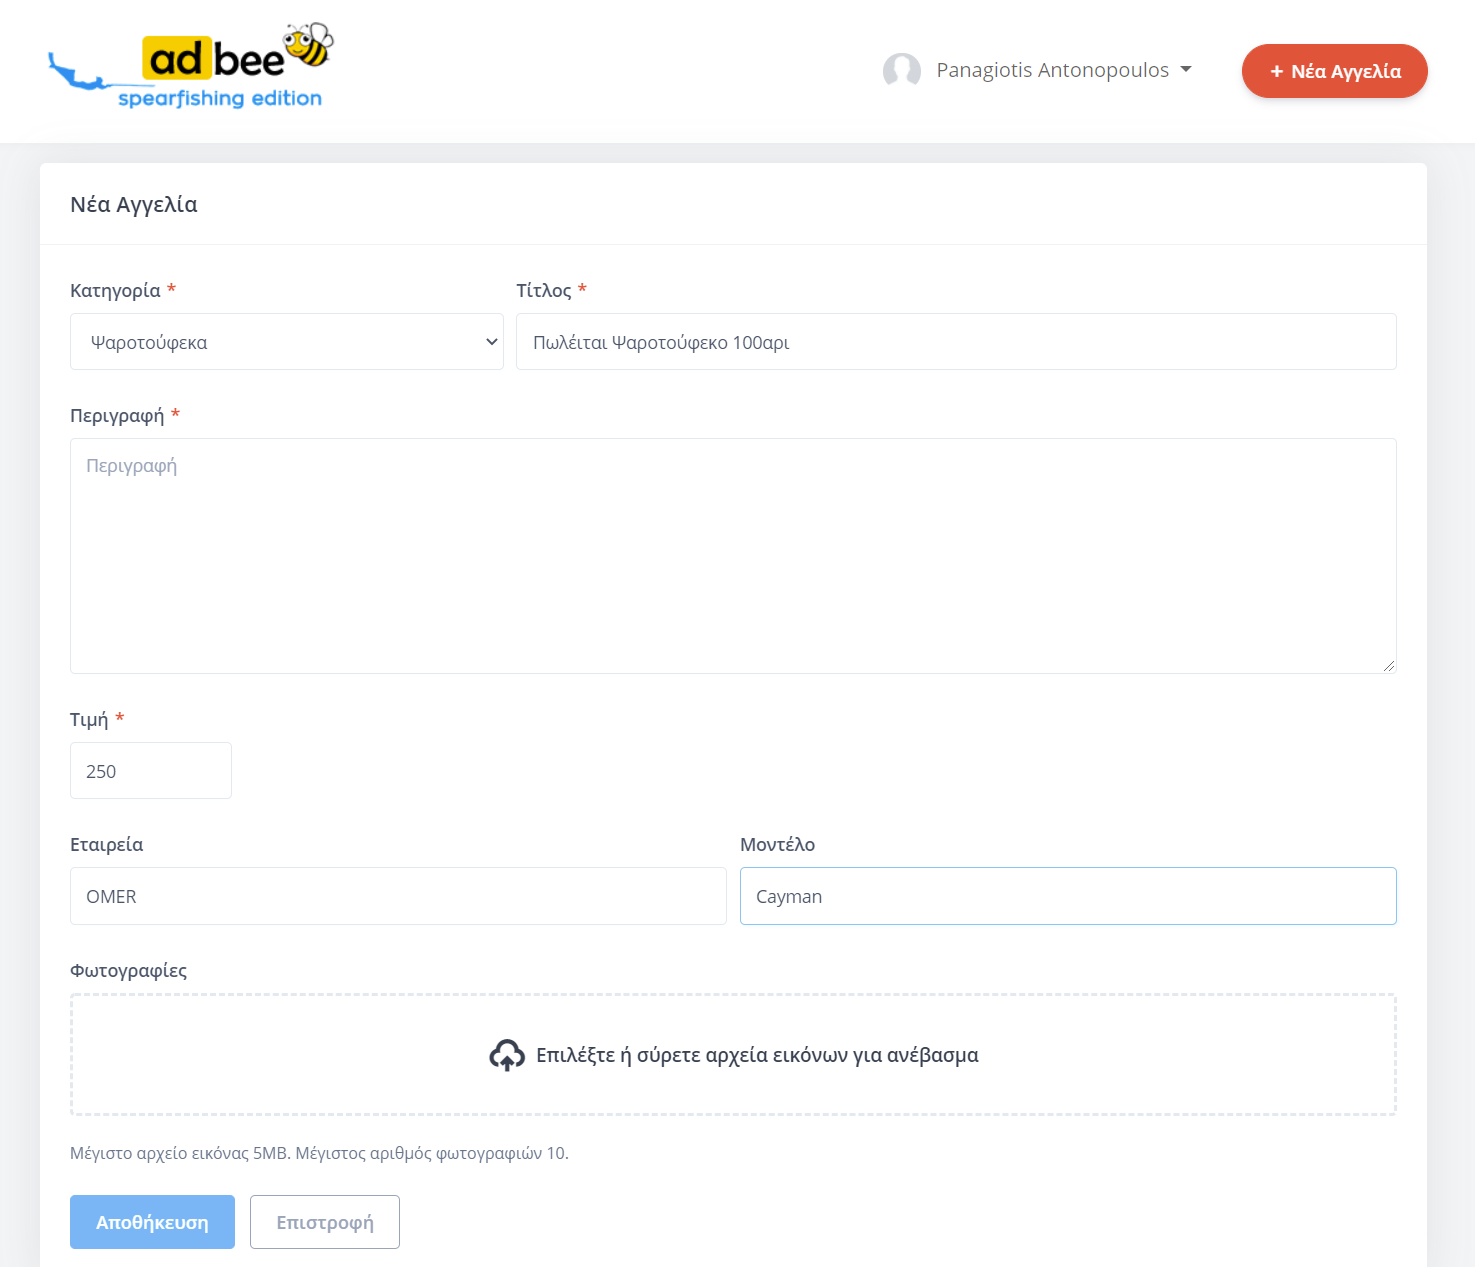
Task: Click the Εταιρεία field containing OMER
Action: click(398, 896)
